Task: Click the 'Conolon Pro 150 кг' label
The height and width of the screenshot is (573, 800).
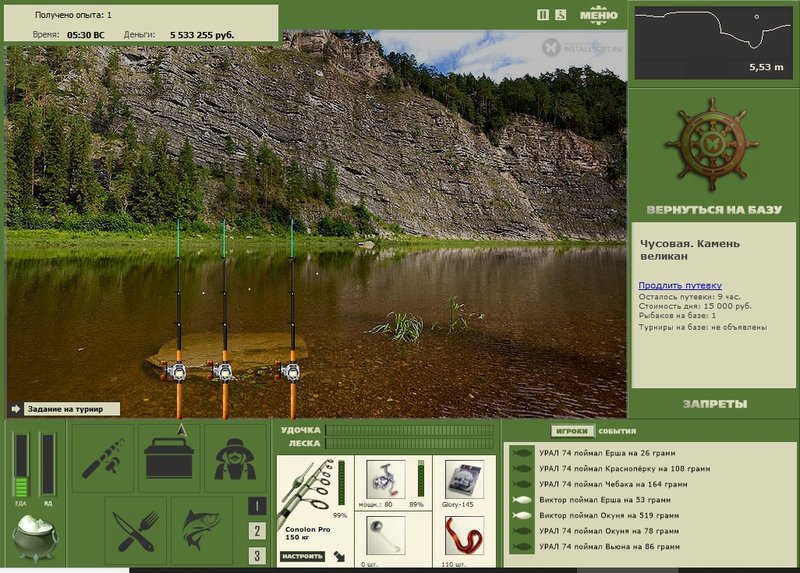Action: (308, 533)
